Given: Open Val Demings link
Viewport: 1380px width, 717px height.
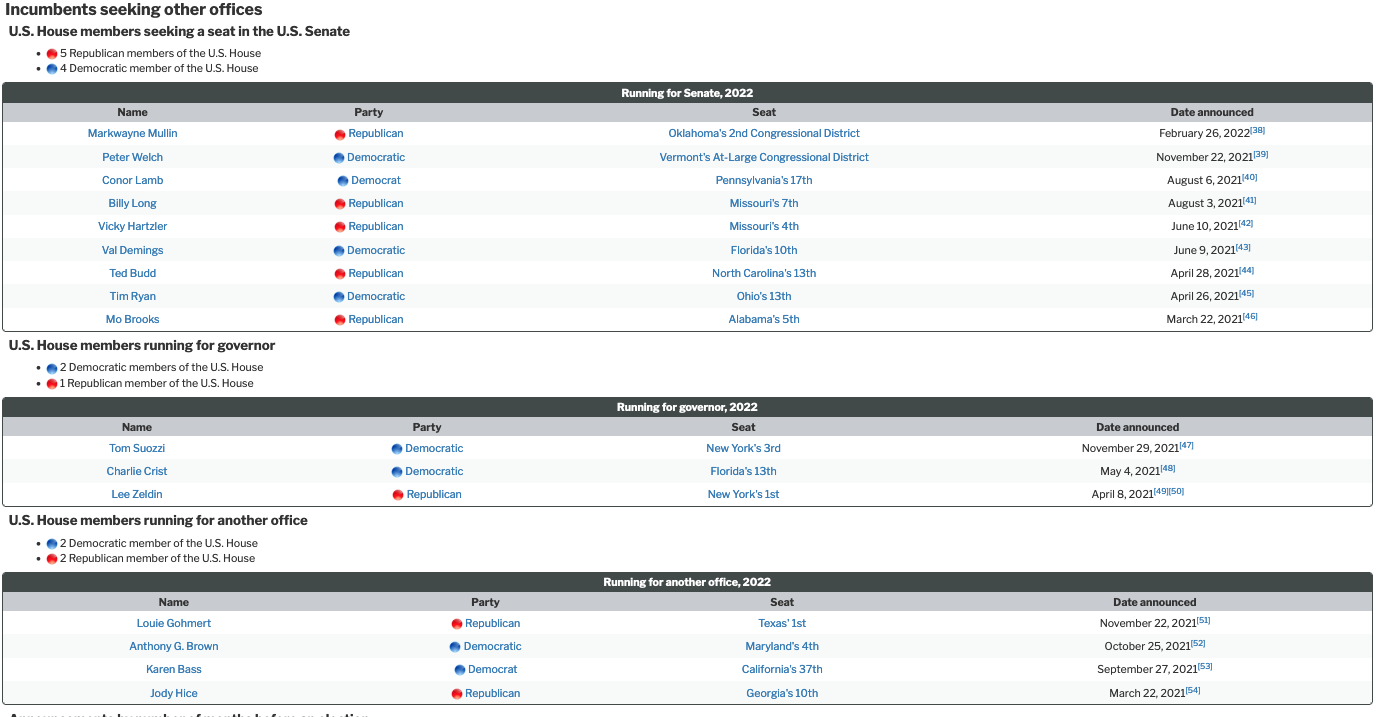Looking at the screenshot, I should click(132, 250).
